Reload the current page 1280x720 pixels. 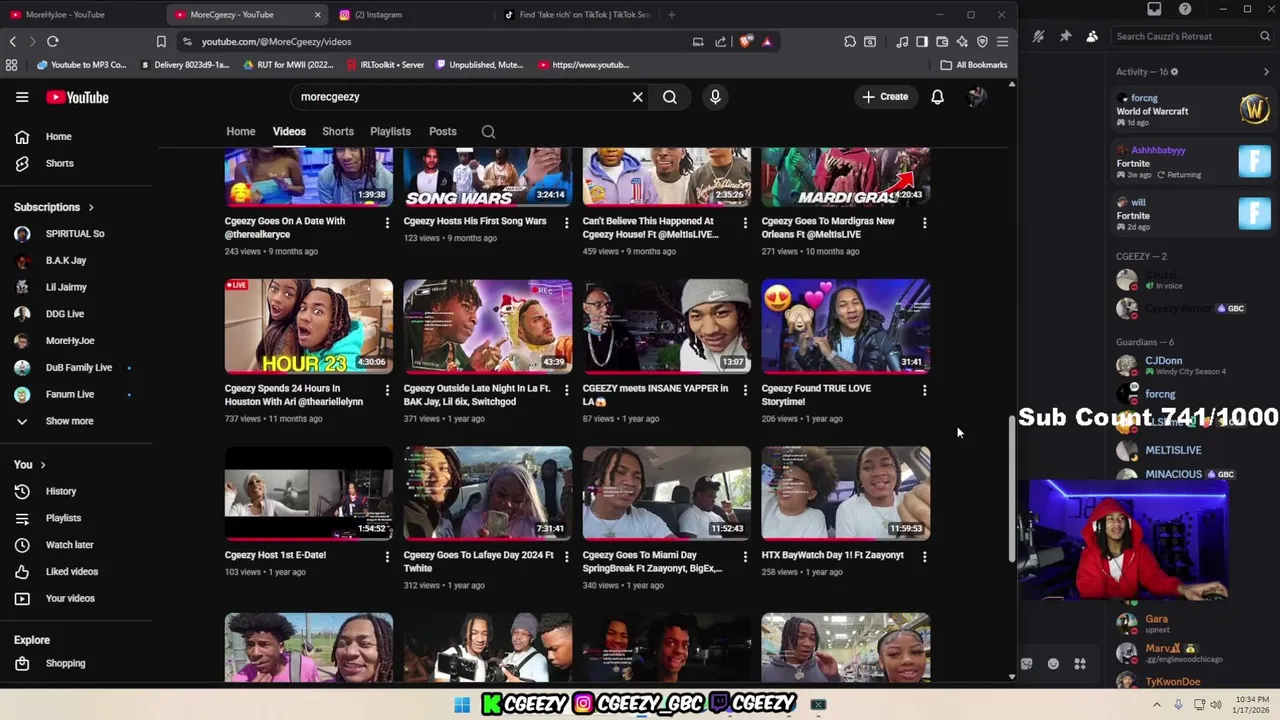53,41
